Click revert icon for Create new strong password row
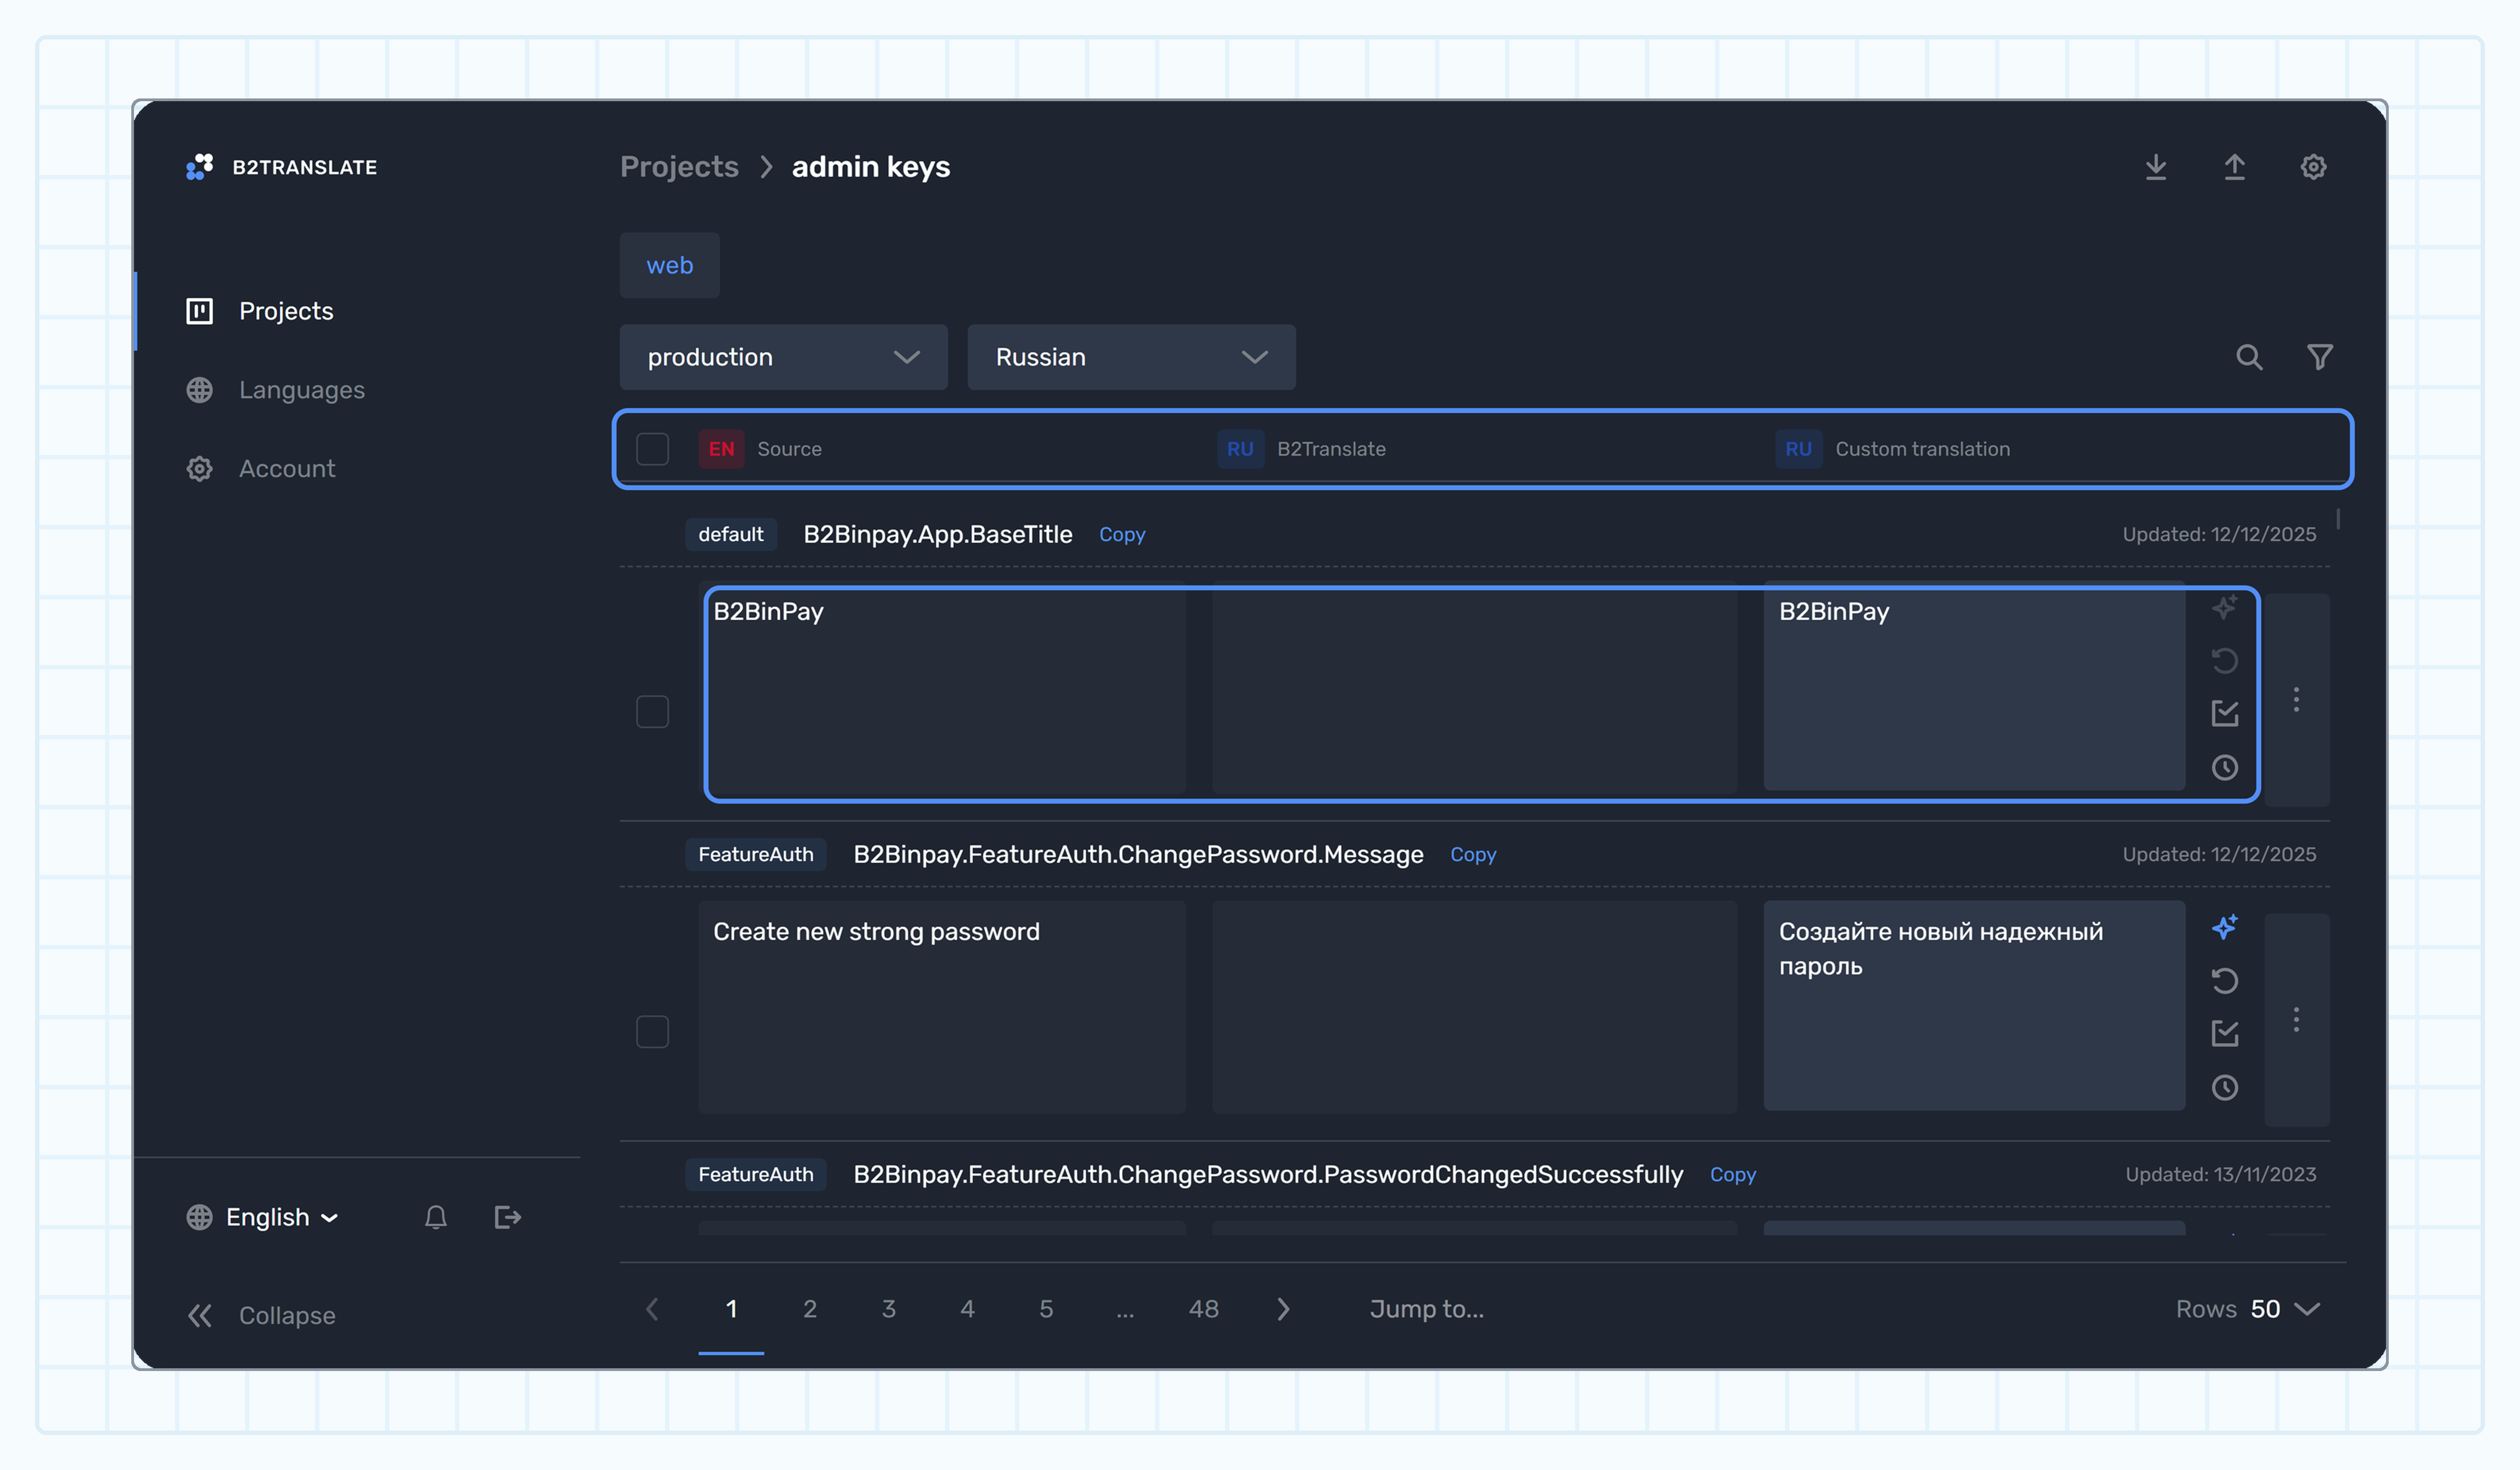 [2224, 980]
